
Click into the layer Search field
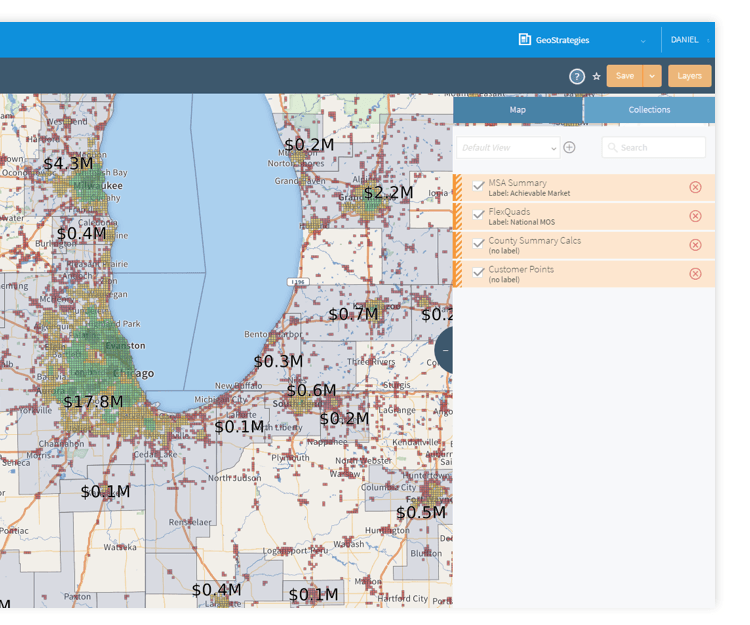click(653, 148)
